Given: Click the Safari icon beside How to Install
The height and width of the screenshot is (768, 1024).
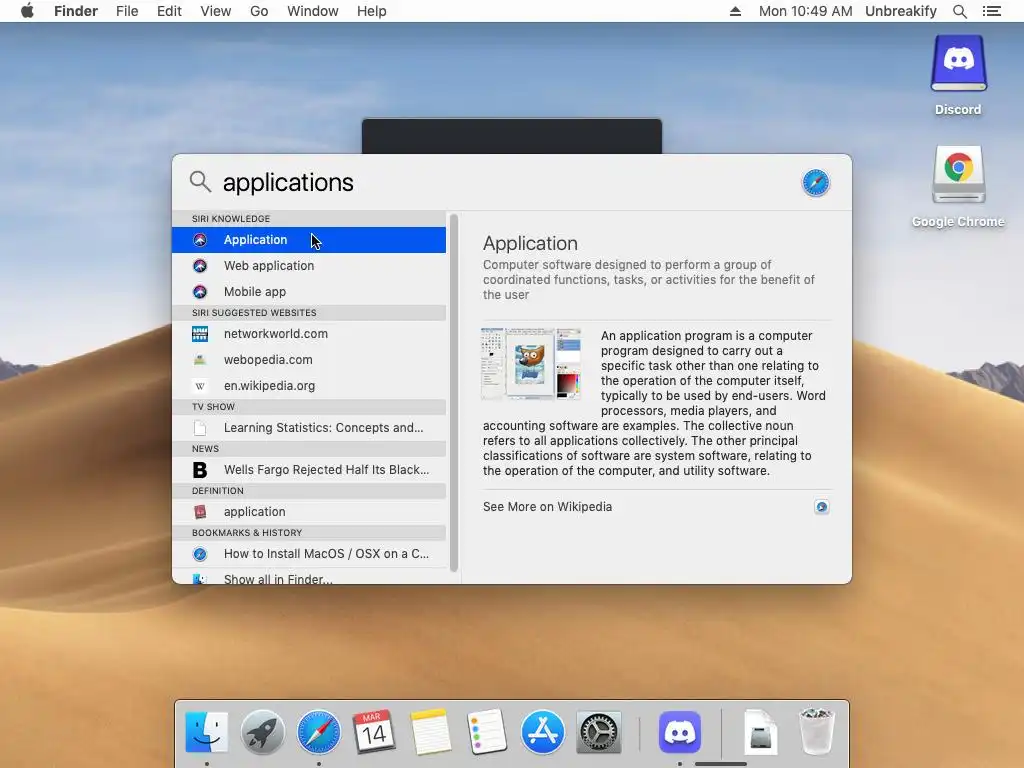Looking at the screenshot, I should 200,554.
